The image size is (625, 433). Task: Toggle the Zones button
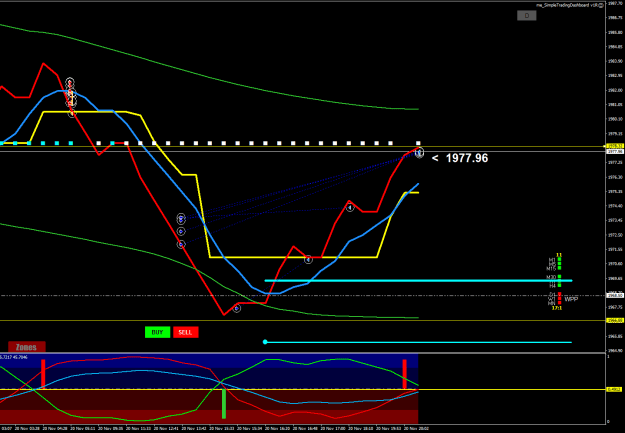click(27, 347)
